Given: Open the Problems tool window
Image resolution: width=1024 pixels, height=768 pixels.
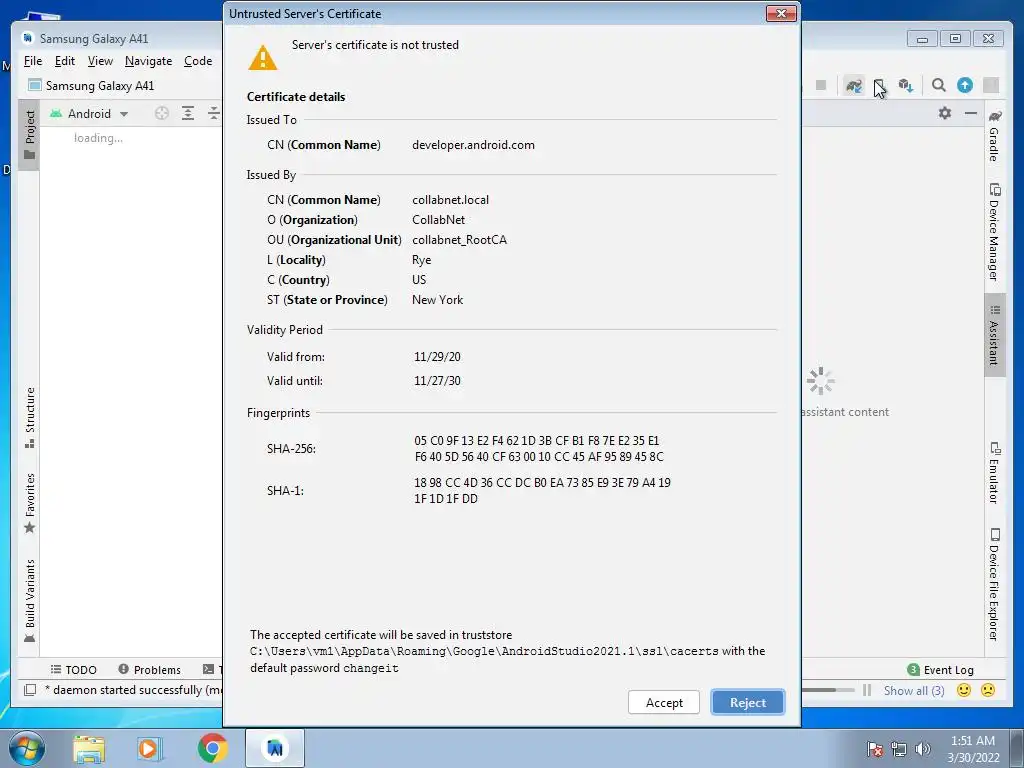Looking at the screenshot, I should tap(150, 669).
